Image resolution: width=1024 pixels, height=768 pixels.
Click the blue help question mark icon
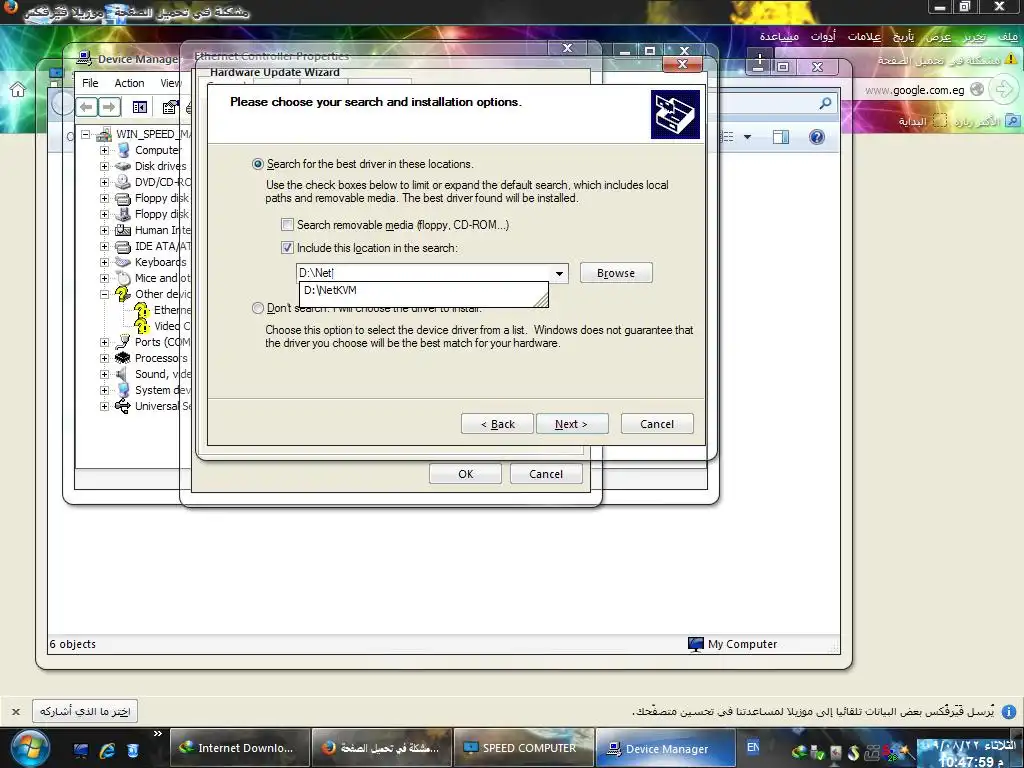pos(816,137)
